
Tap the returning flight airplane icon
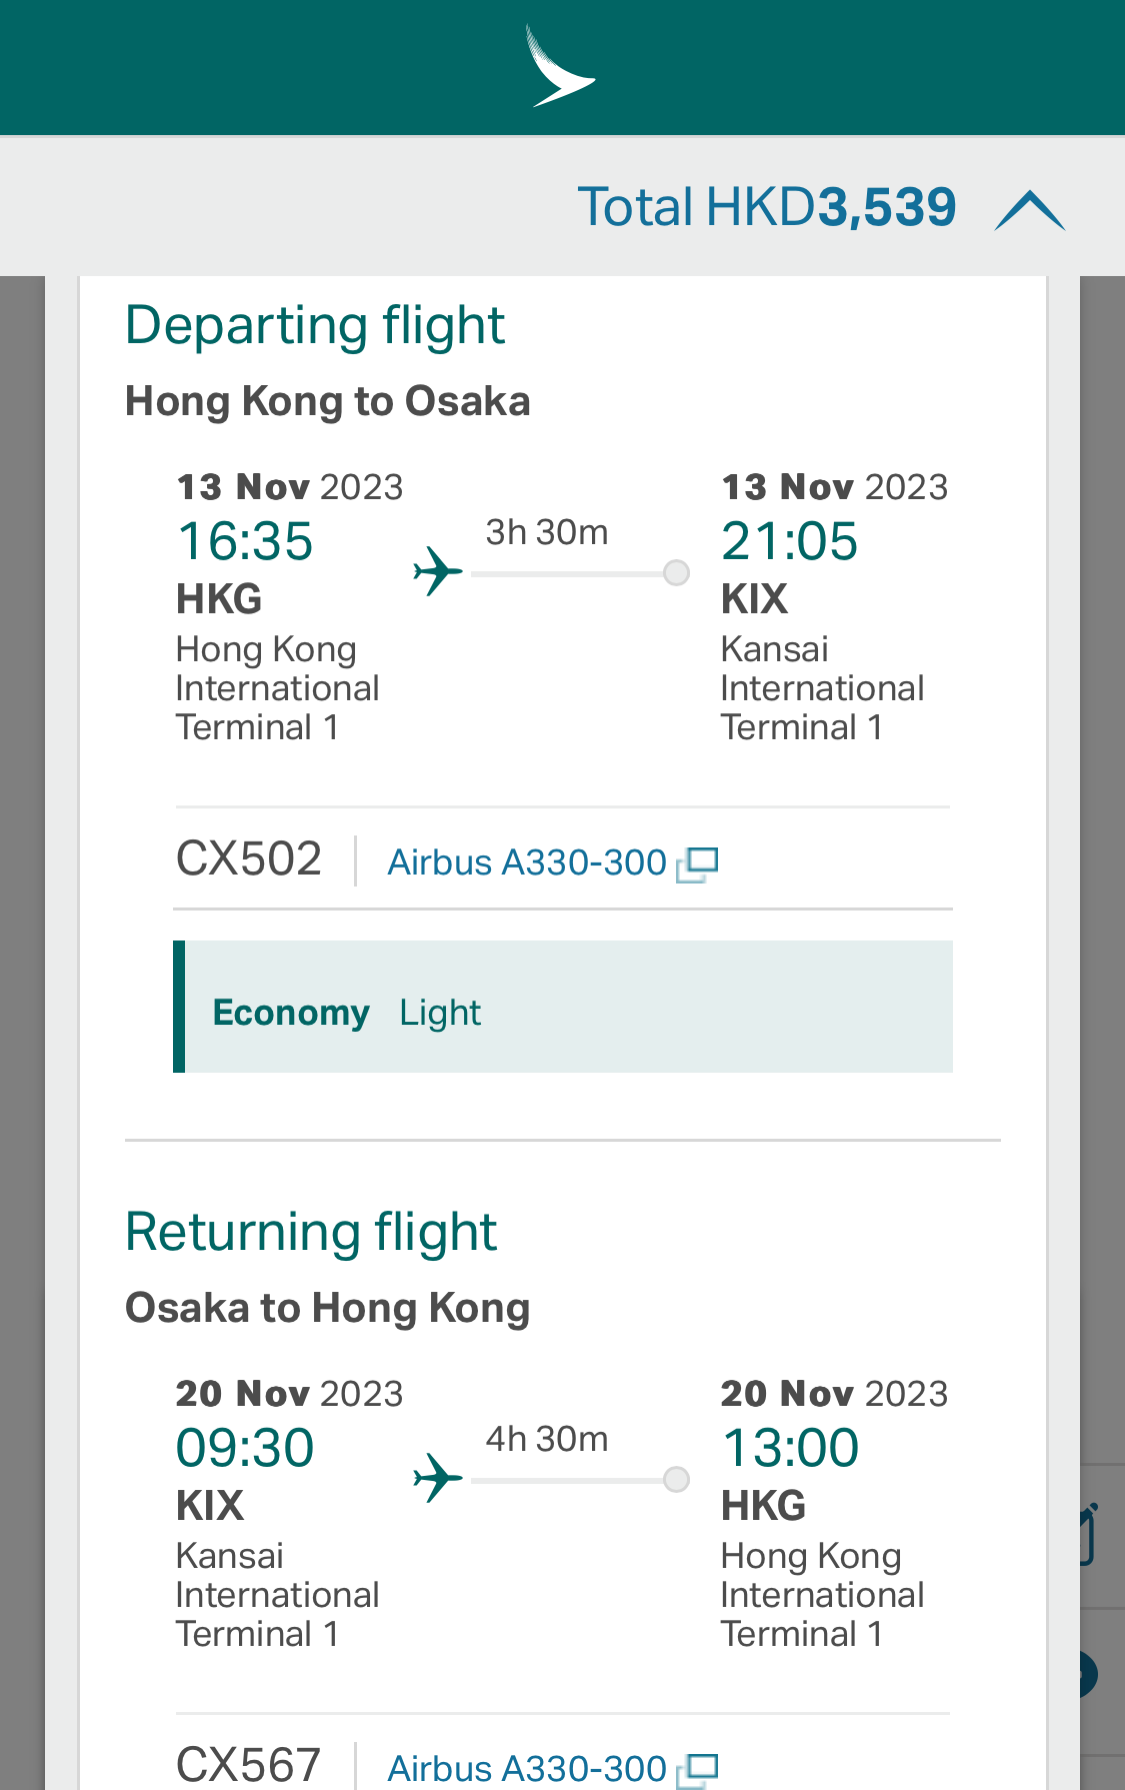click(x=438, y=1478)
